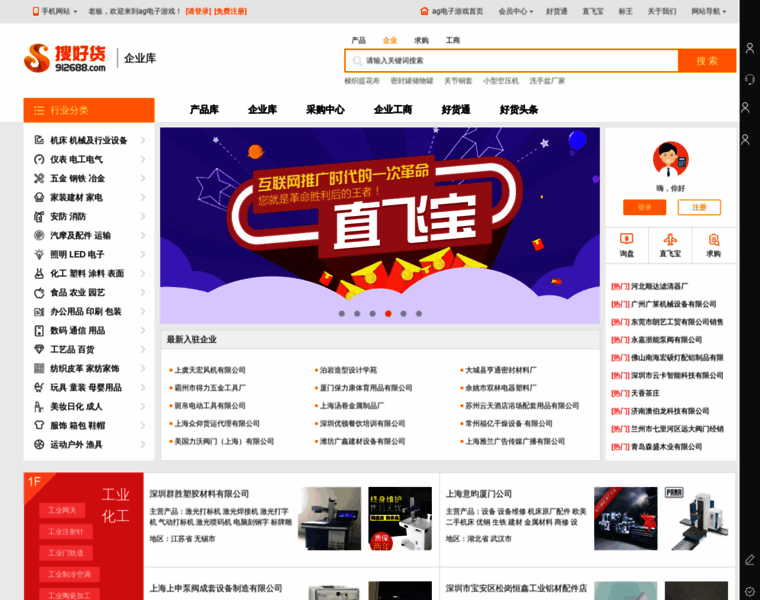Click the wheel icon beside 汽摩及配件 运输
This screenshot has width=760, height=600.
coord(39,236)
